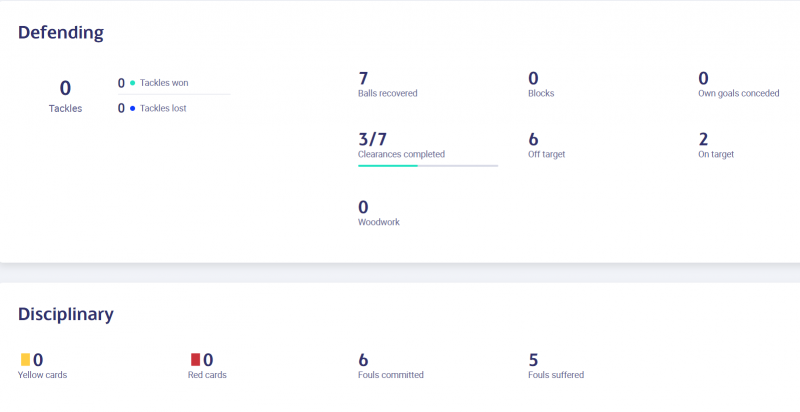Select the Defending section heading
800x412 pixels.
tap(61, 32)
